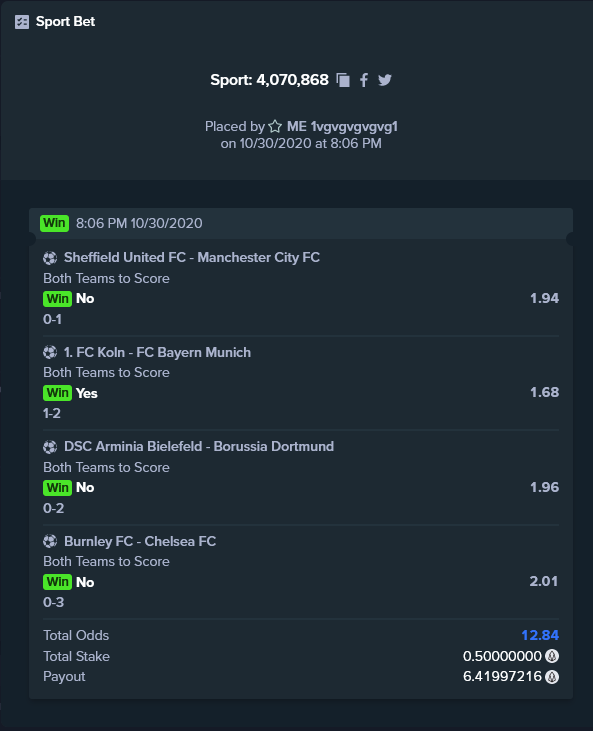Click the soccer ball icon for FC Koln match

pos(50,352)
